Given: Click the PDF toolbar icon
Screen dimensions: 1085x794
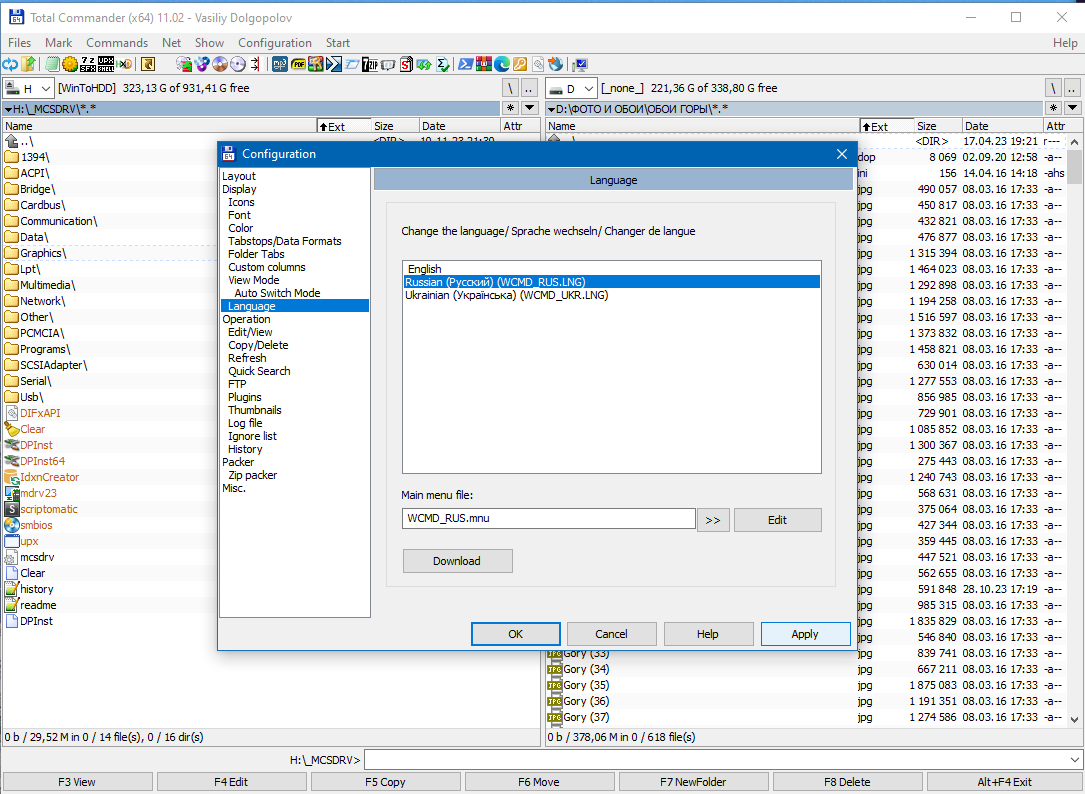Looking at the screenshot, I should point(298,64).
